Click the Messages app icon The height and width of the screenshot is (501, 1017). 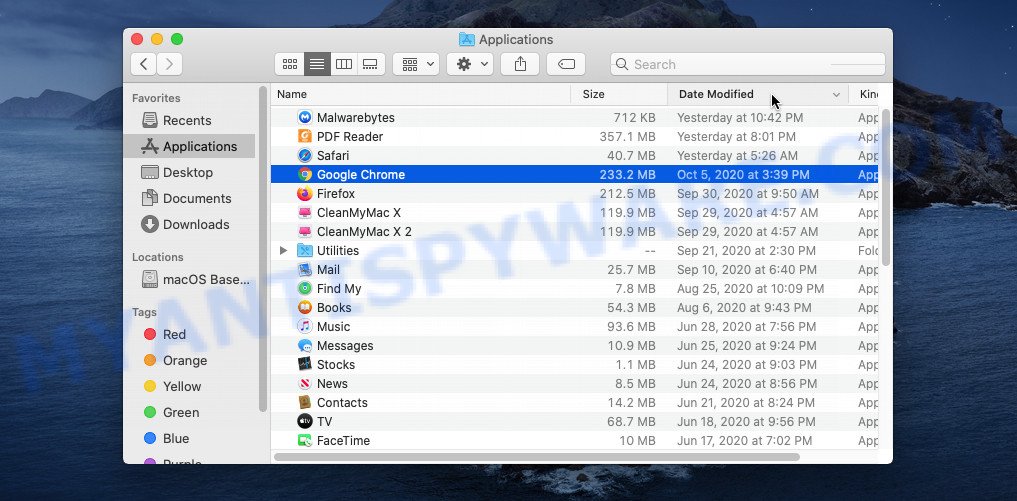coord(305,345)
